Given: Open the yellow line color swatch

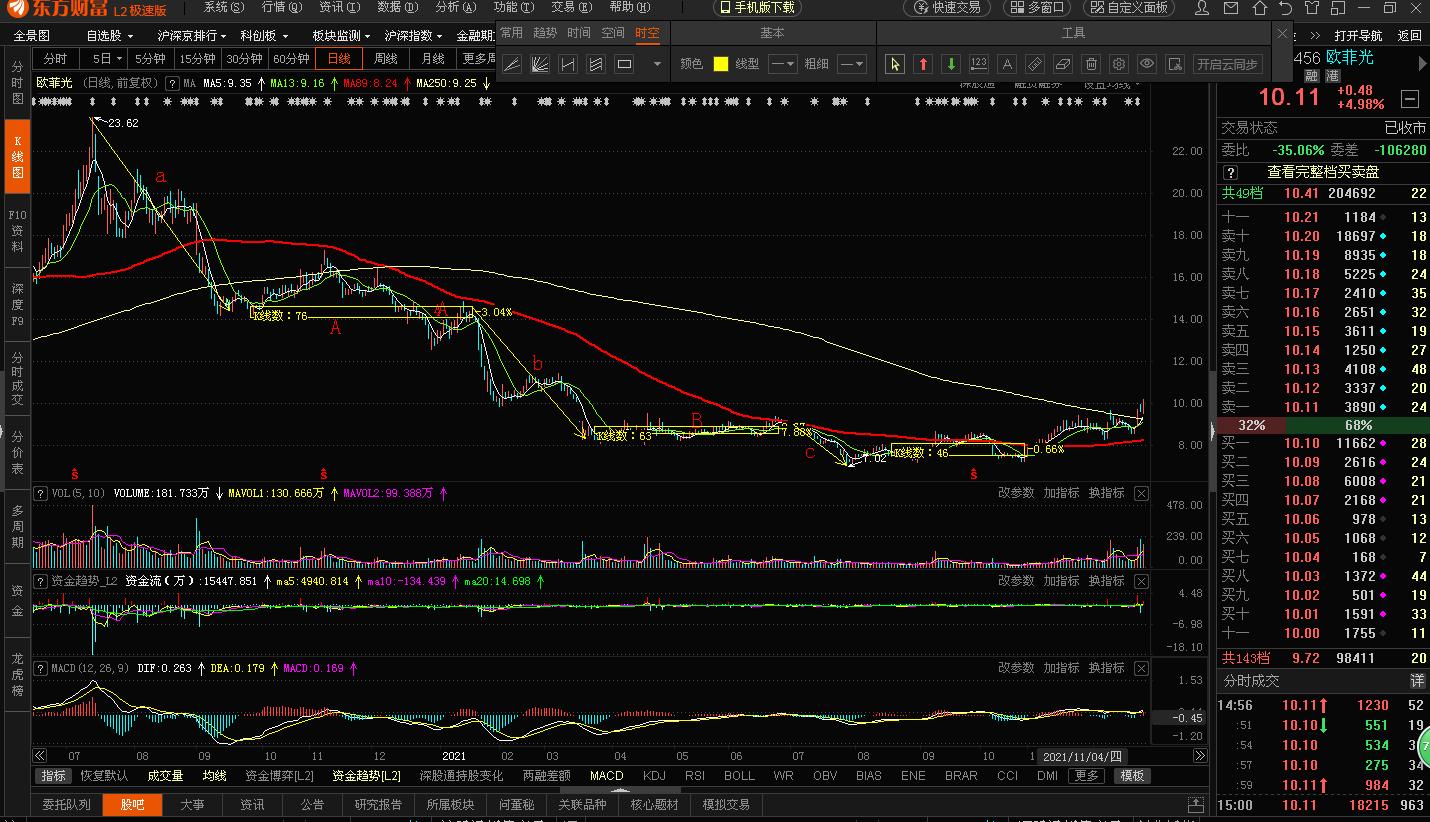Looking at the screenshot, I should click(x=720, y=64).
